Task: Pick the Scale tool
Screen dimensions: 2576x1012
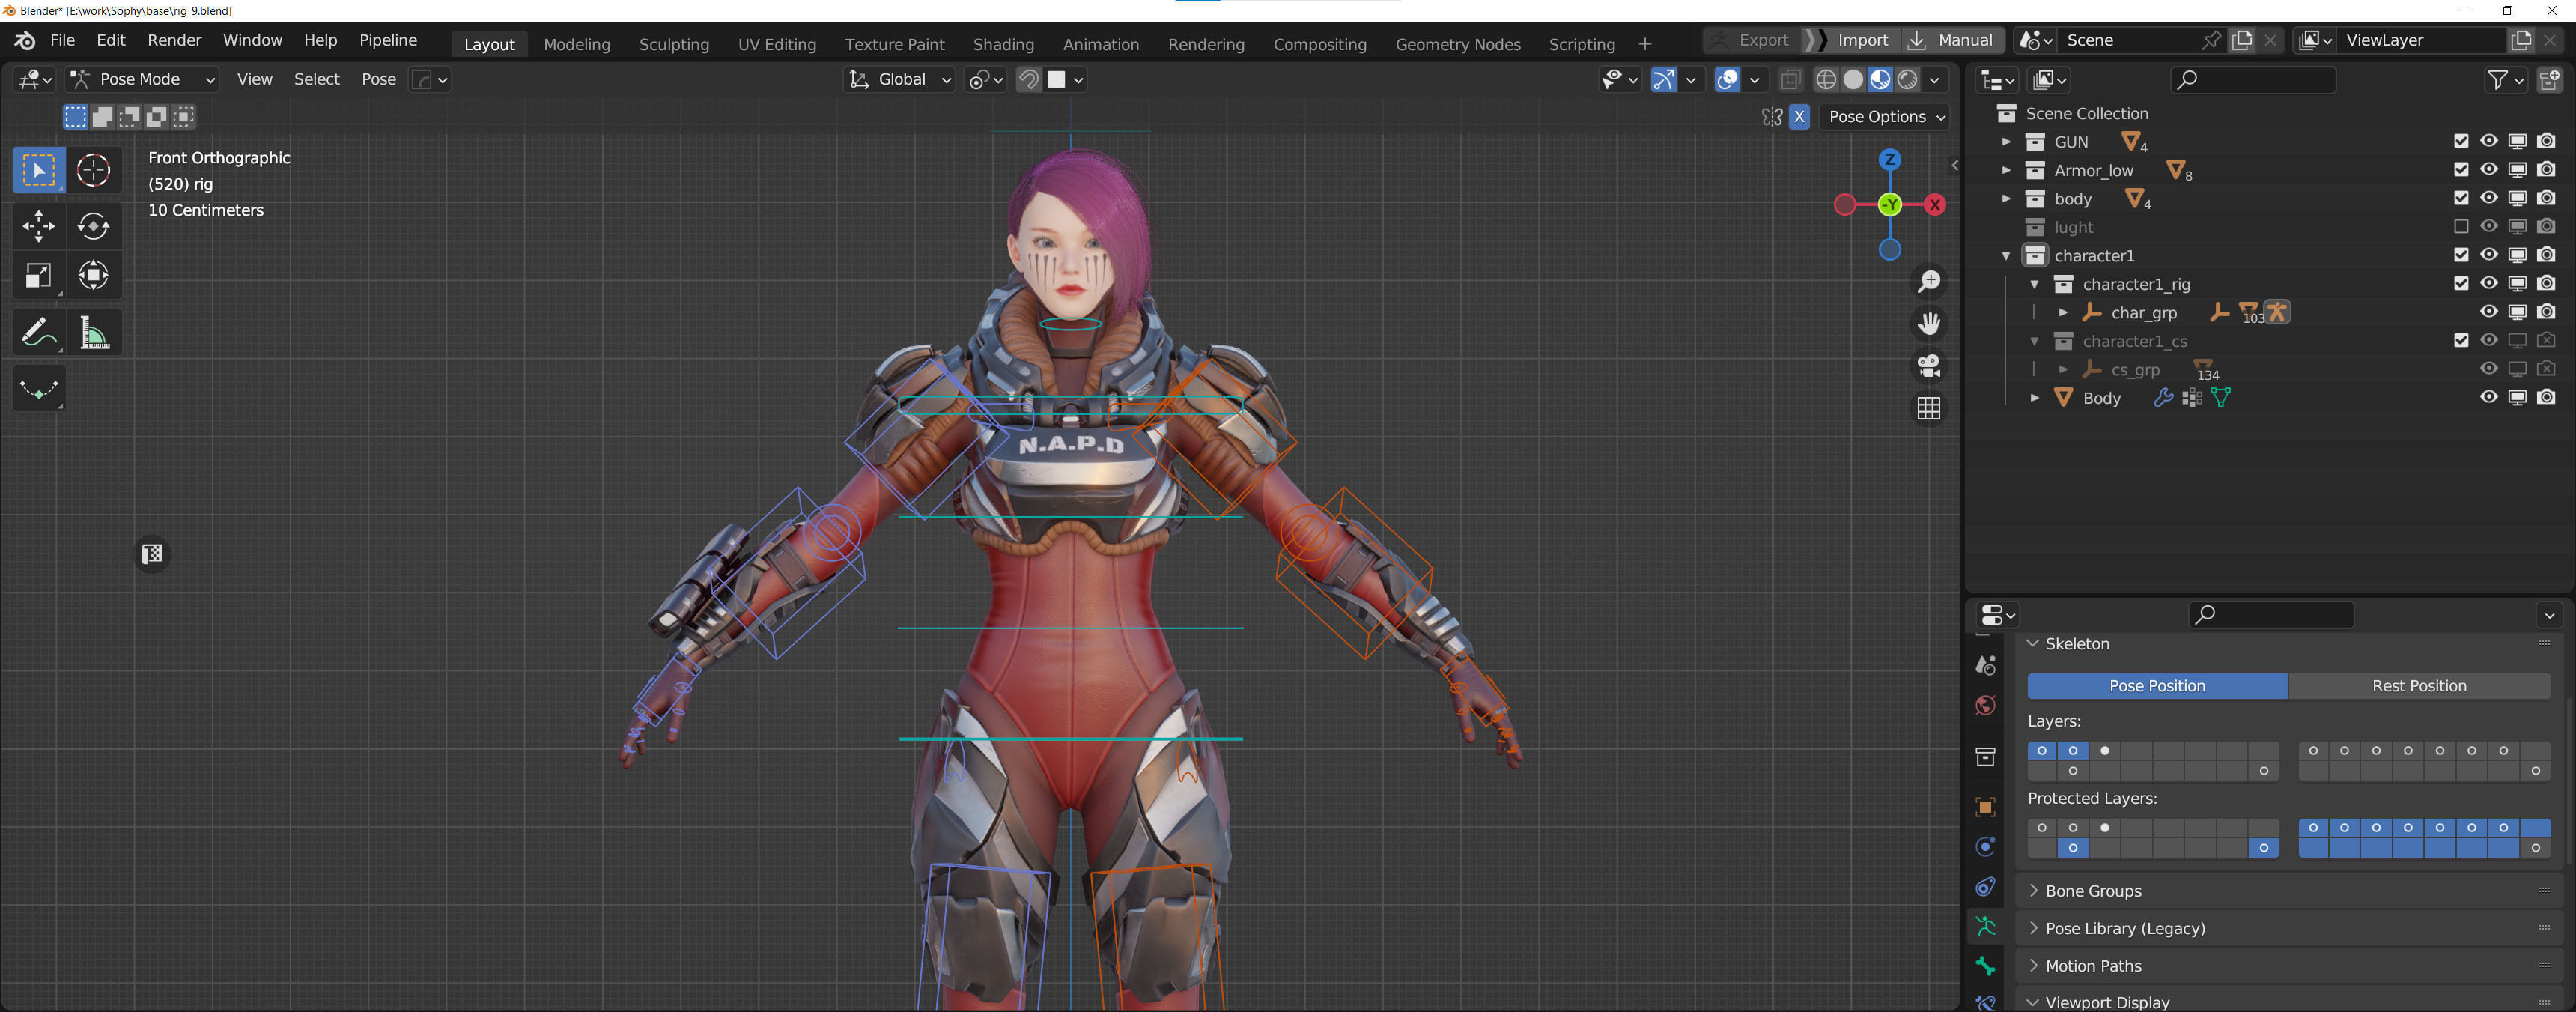Action: click(x=39, y=276)
